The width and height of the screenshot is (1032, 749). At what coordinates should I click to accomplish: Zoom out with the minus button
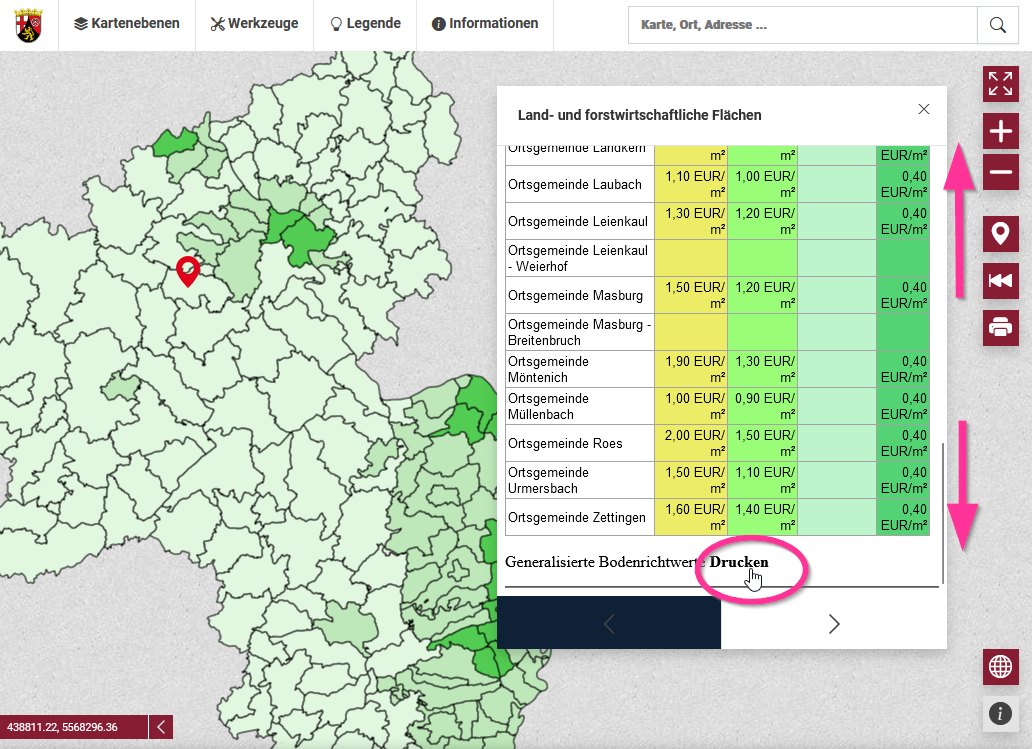click(1000, 173)
